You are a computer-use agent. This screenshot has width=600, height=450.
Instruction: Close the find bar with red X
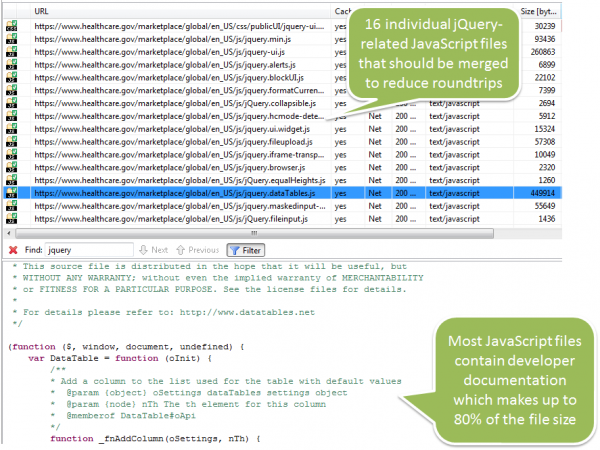(x=13, y=250)
